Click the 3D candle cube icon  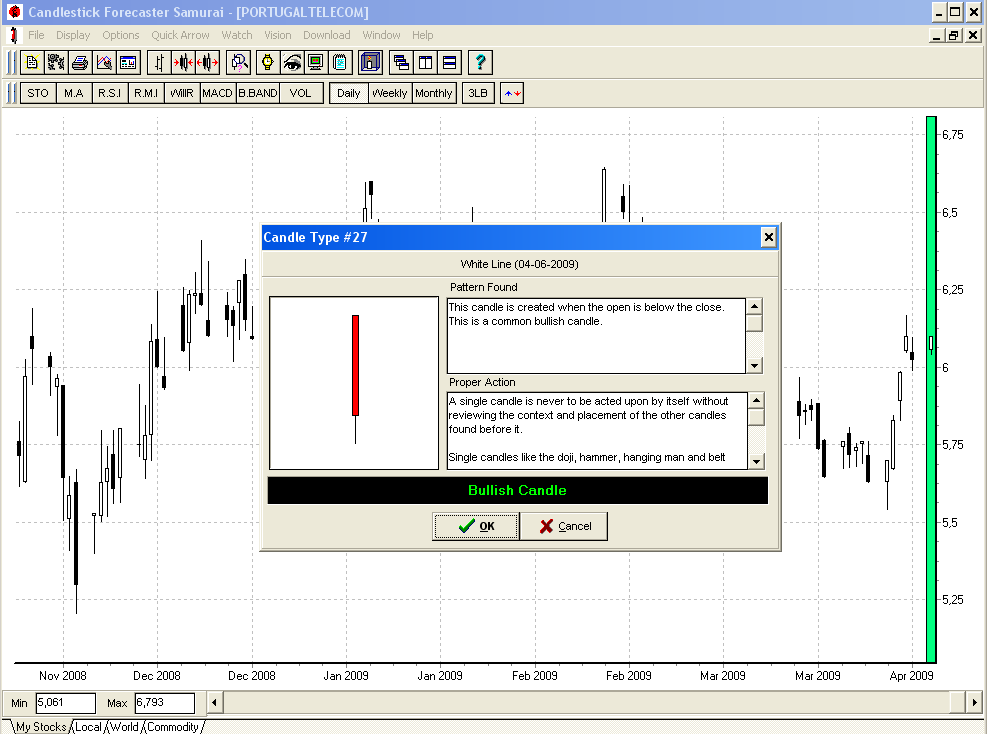370,62
